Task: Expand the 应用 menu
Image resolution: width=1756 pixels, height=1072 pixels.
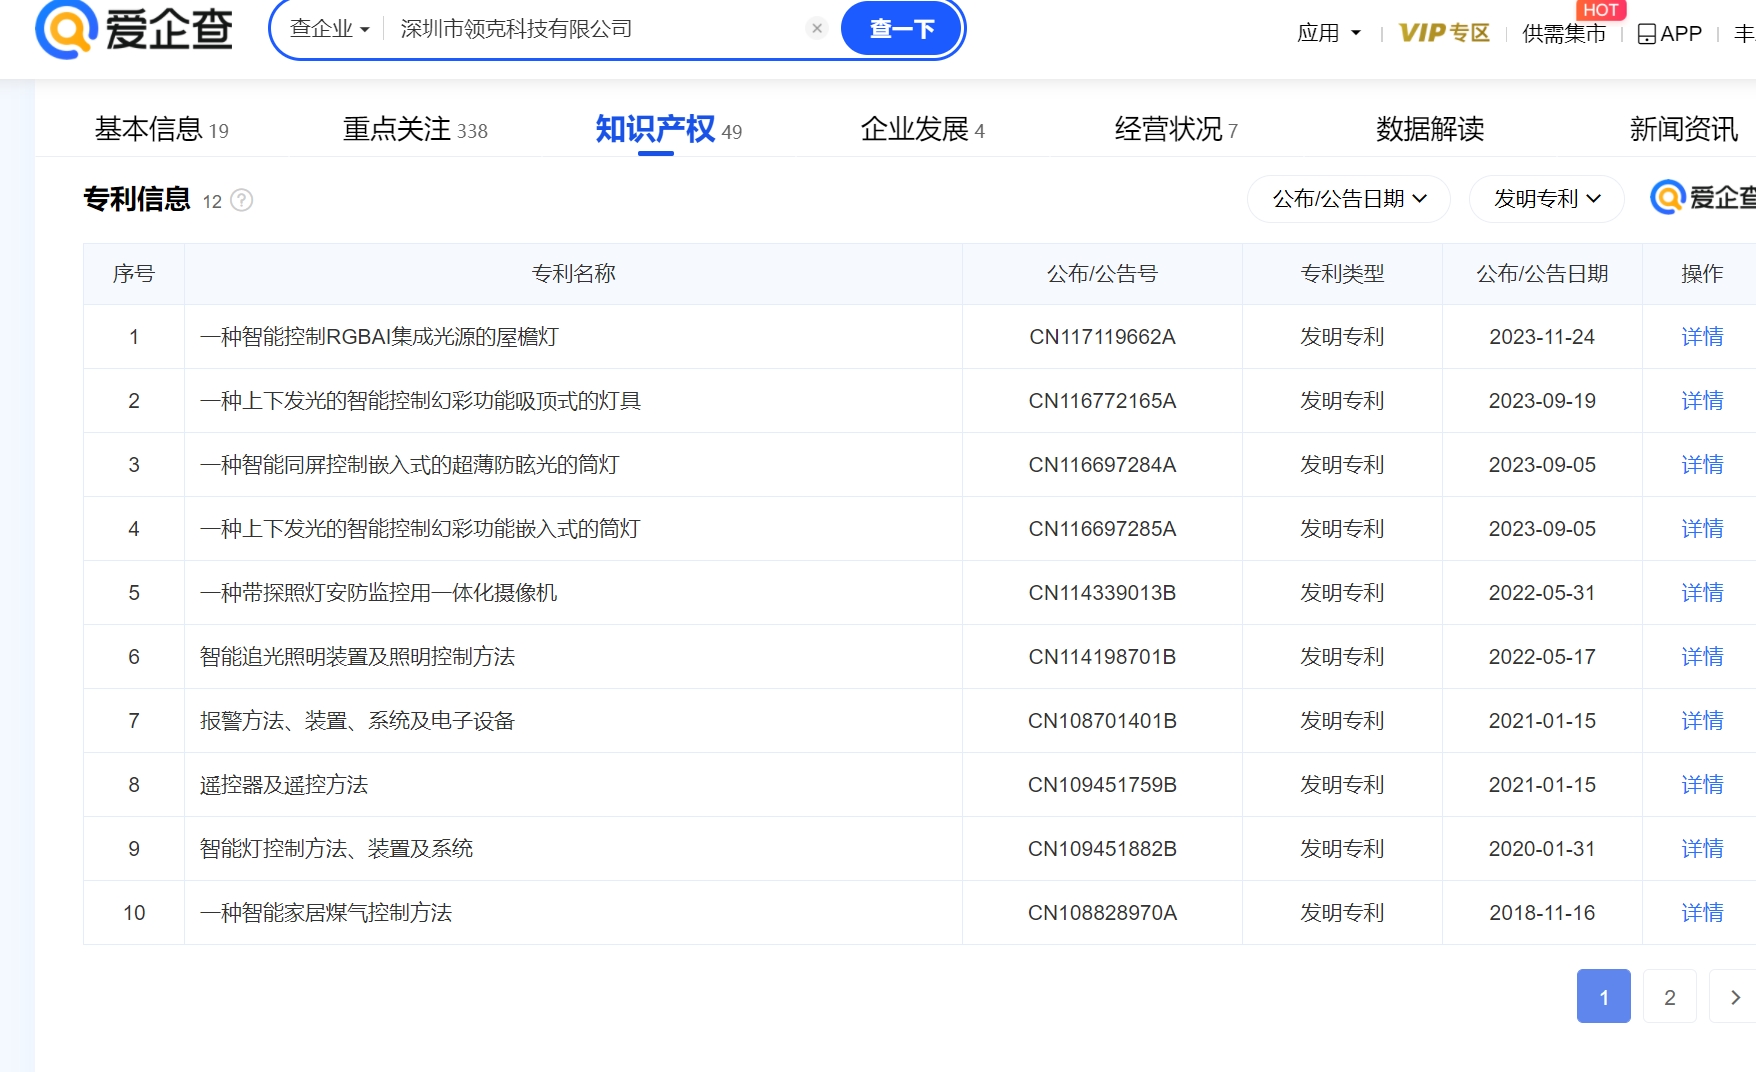Action: 1328,33
